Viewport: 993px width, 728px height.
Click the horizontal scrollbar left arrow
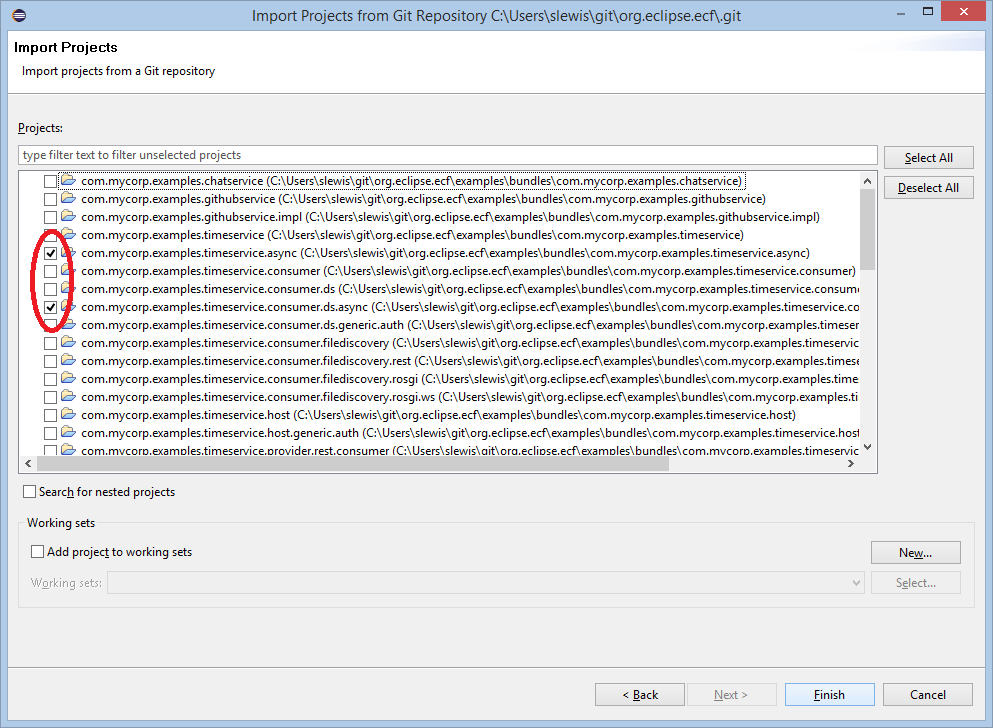click(x=28, y=463)
